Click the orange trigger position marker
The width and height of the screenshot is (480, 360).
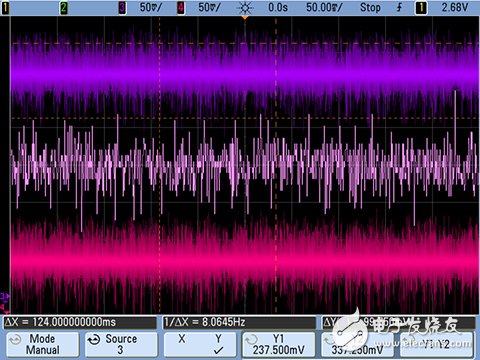tap(245, 17)
